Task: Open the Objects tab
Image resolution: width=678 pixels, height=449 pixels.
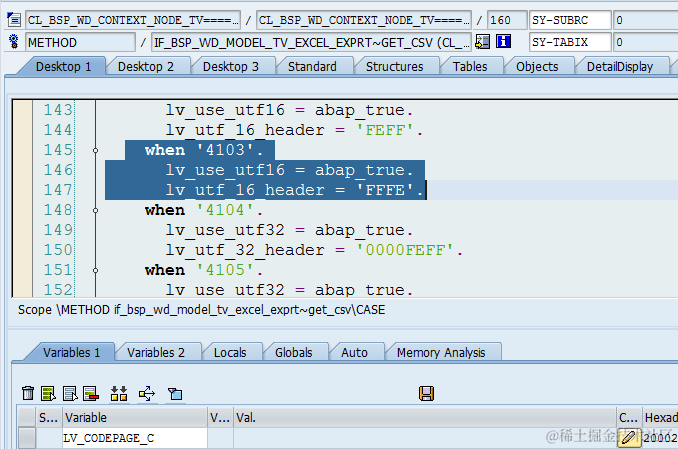Action: coord(537,67)
